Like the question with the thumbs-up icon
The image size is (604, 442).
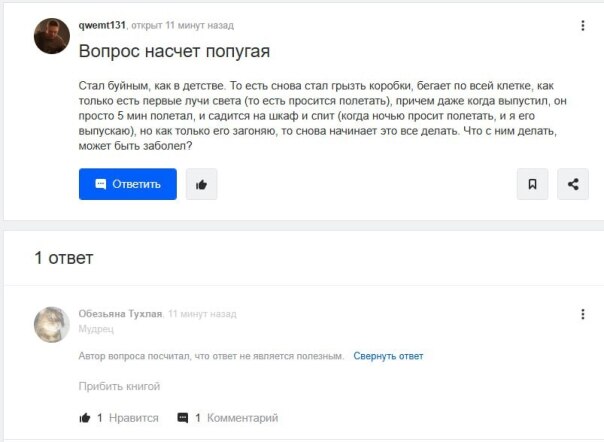[201, 184]
